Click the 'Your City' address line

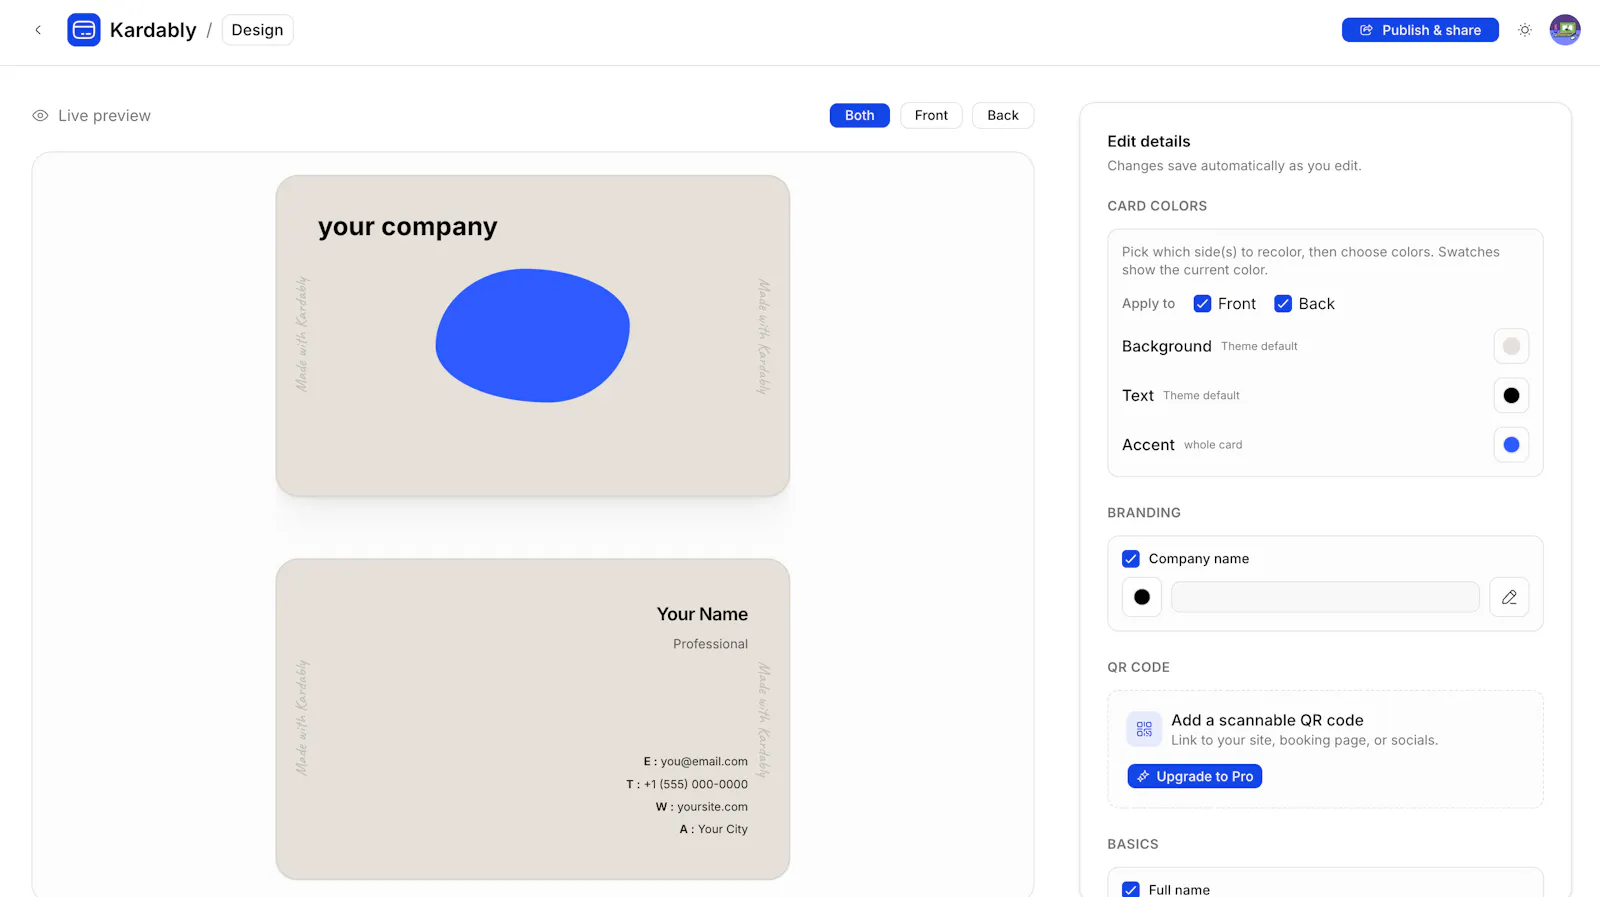tap(713, 829)
